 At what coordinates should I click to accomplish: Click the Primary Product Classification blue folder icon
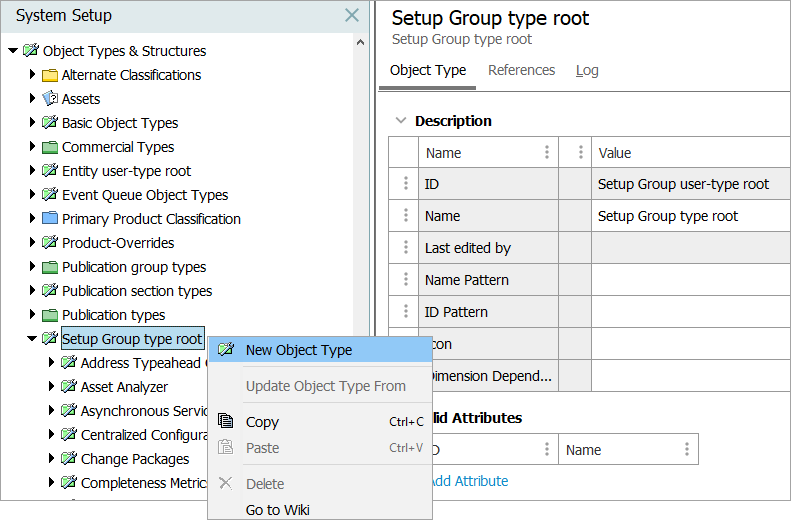coord(50,219)
